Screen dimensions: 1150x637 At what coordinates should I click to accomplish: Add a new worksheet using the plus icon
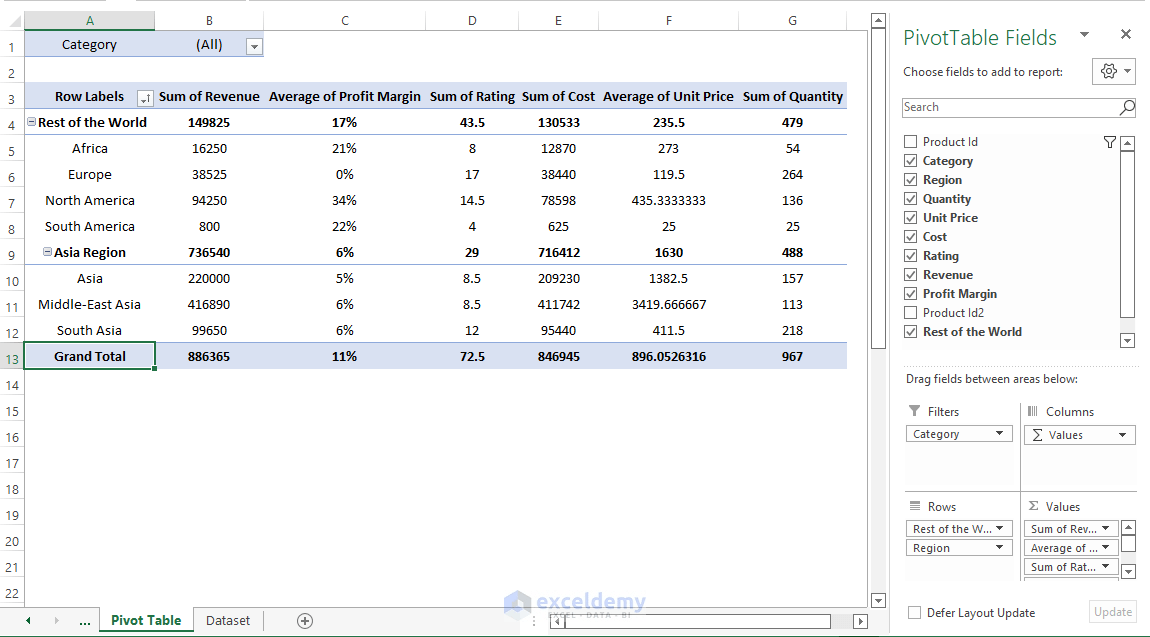[303, 620]
